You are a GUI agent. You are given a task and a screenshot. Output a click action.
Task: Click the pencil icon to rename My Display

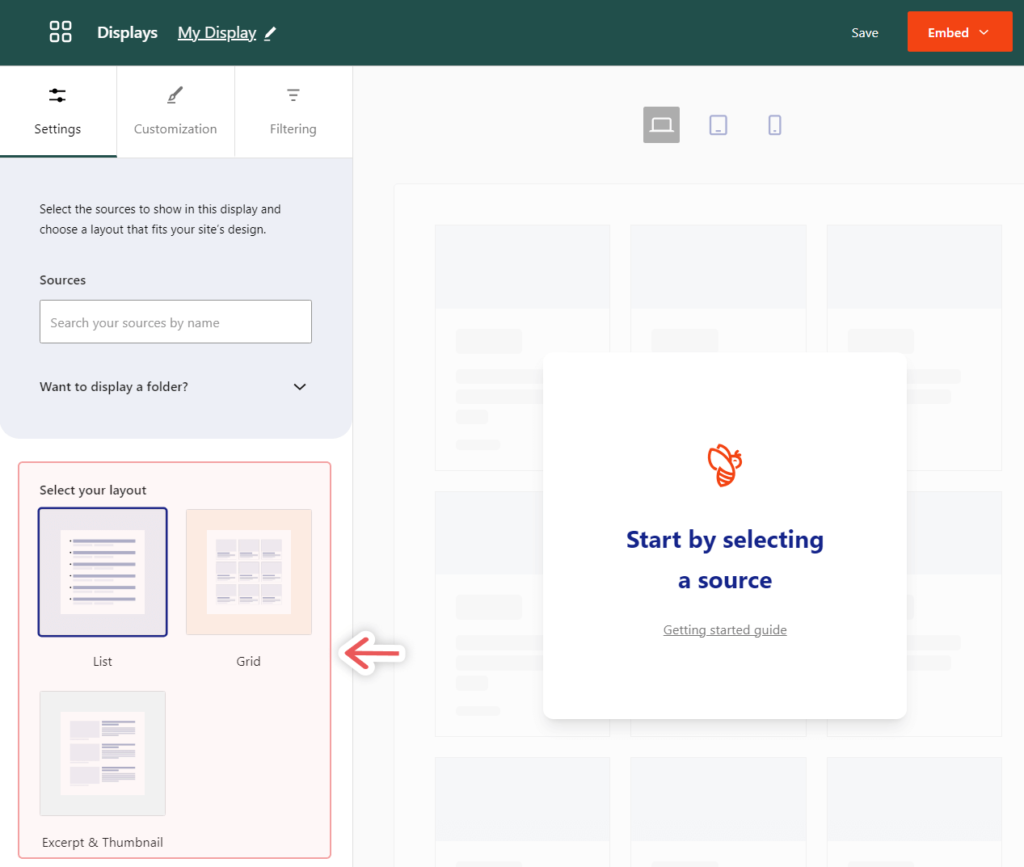tap(268, 32)
